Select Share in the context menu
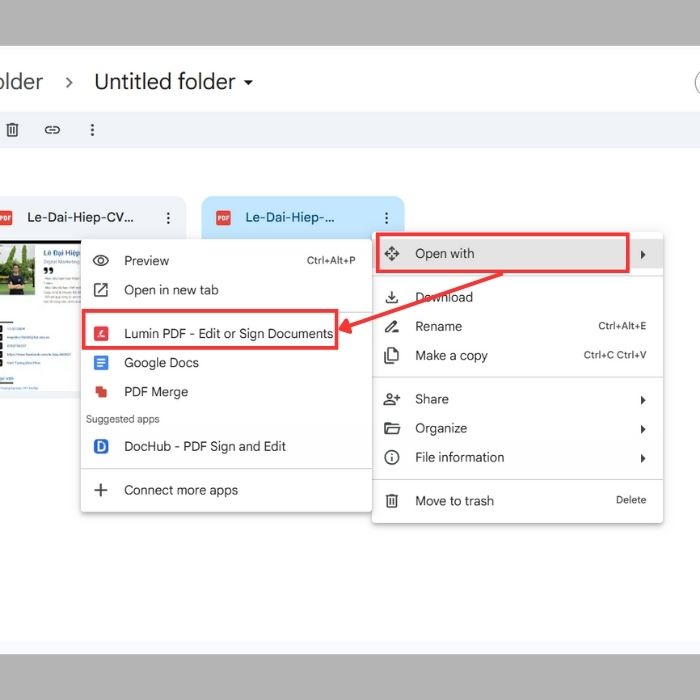Image resolution: width=700 pixels, height=700 pixels. click(518, 399)
